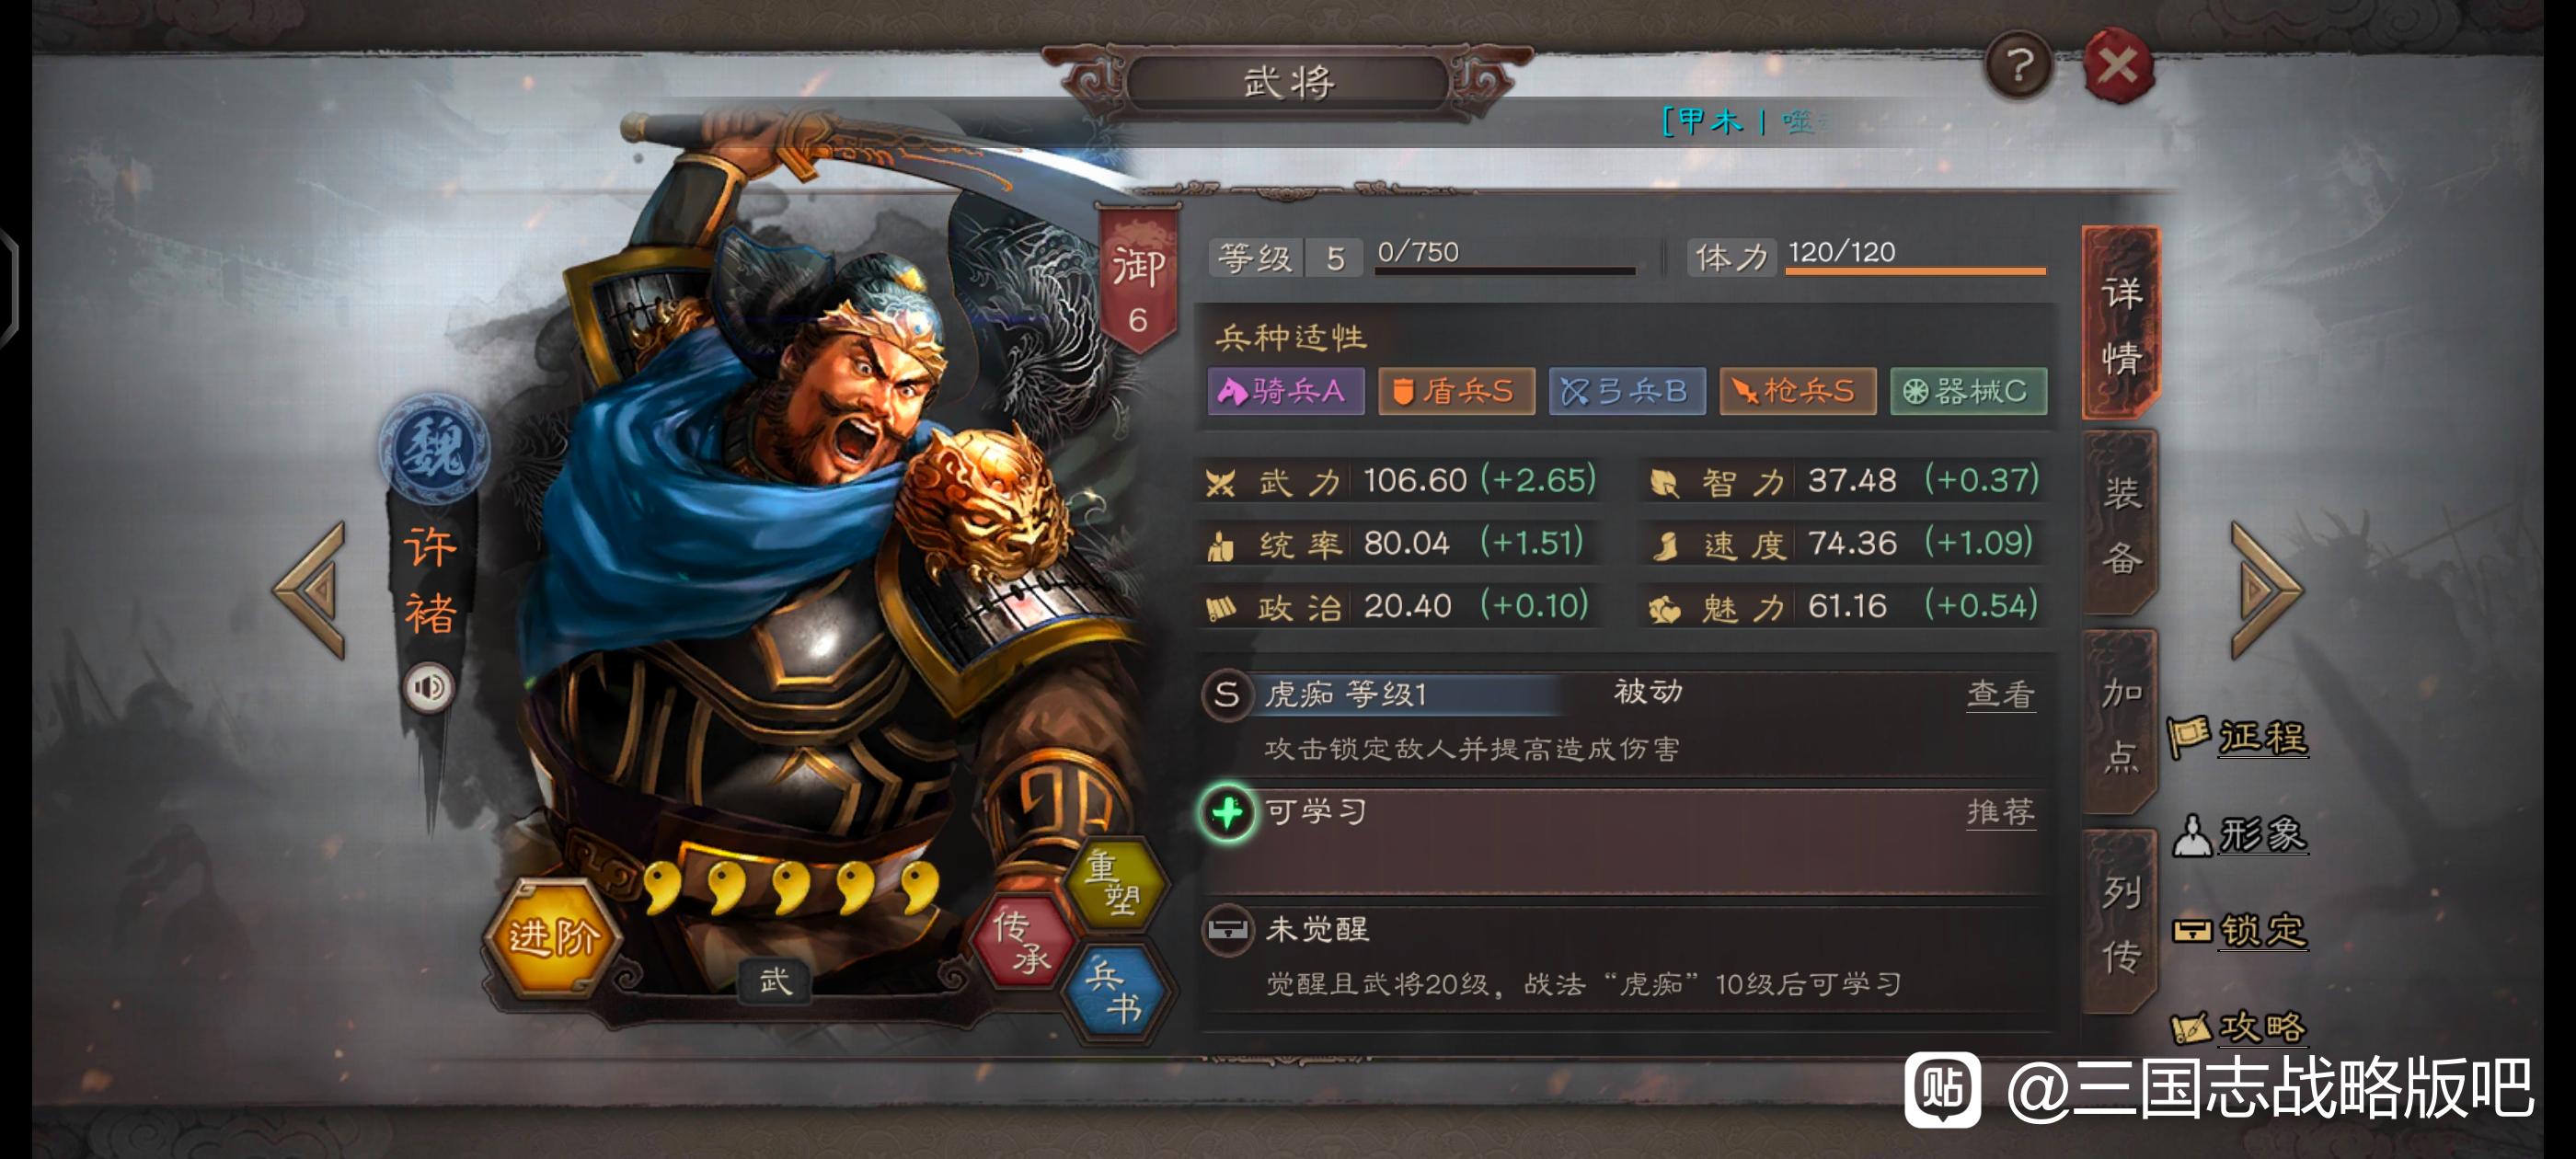2576x1159 pixels.
Task: Click the 查看 view link for 虎痴
Action: coord(2000,694)
